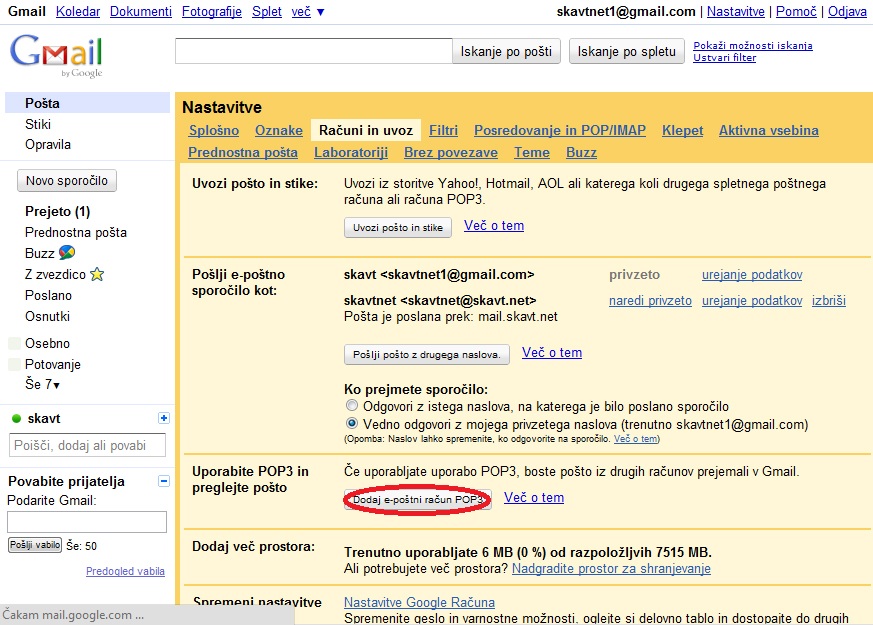Image resolution: width=873 pixels, height=625 pixels.
Task: Collapse the Povabite prijatelja panel with the minus icon
Action: [164, 481]
